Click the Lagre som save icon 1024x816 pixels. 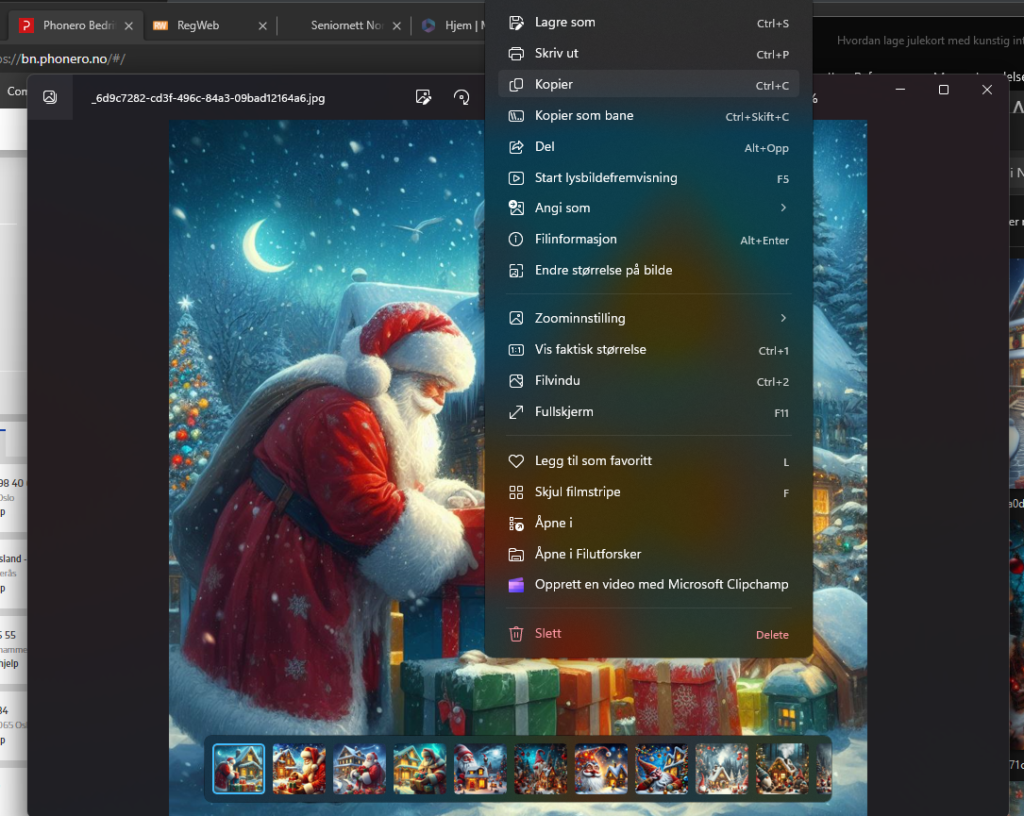[x=516, y=23]
